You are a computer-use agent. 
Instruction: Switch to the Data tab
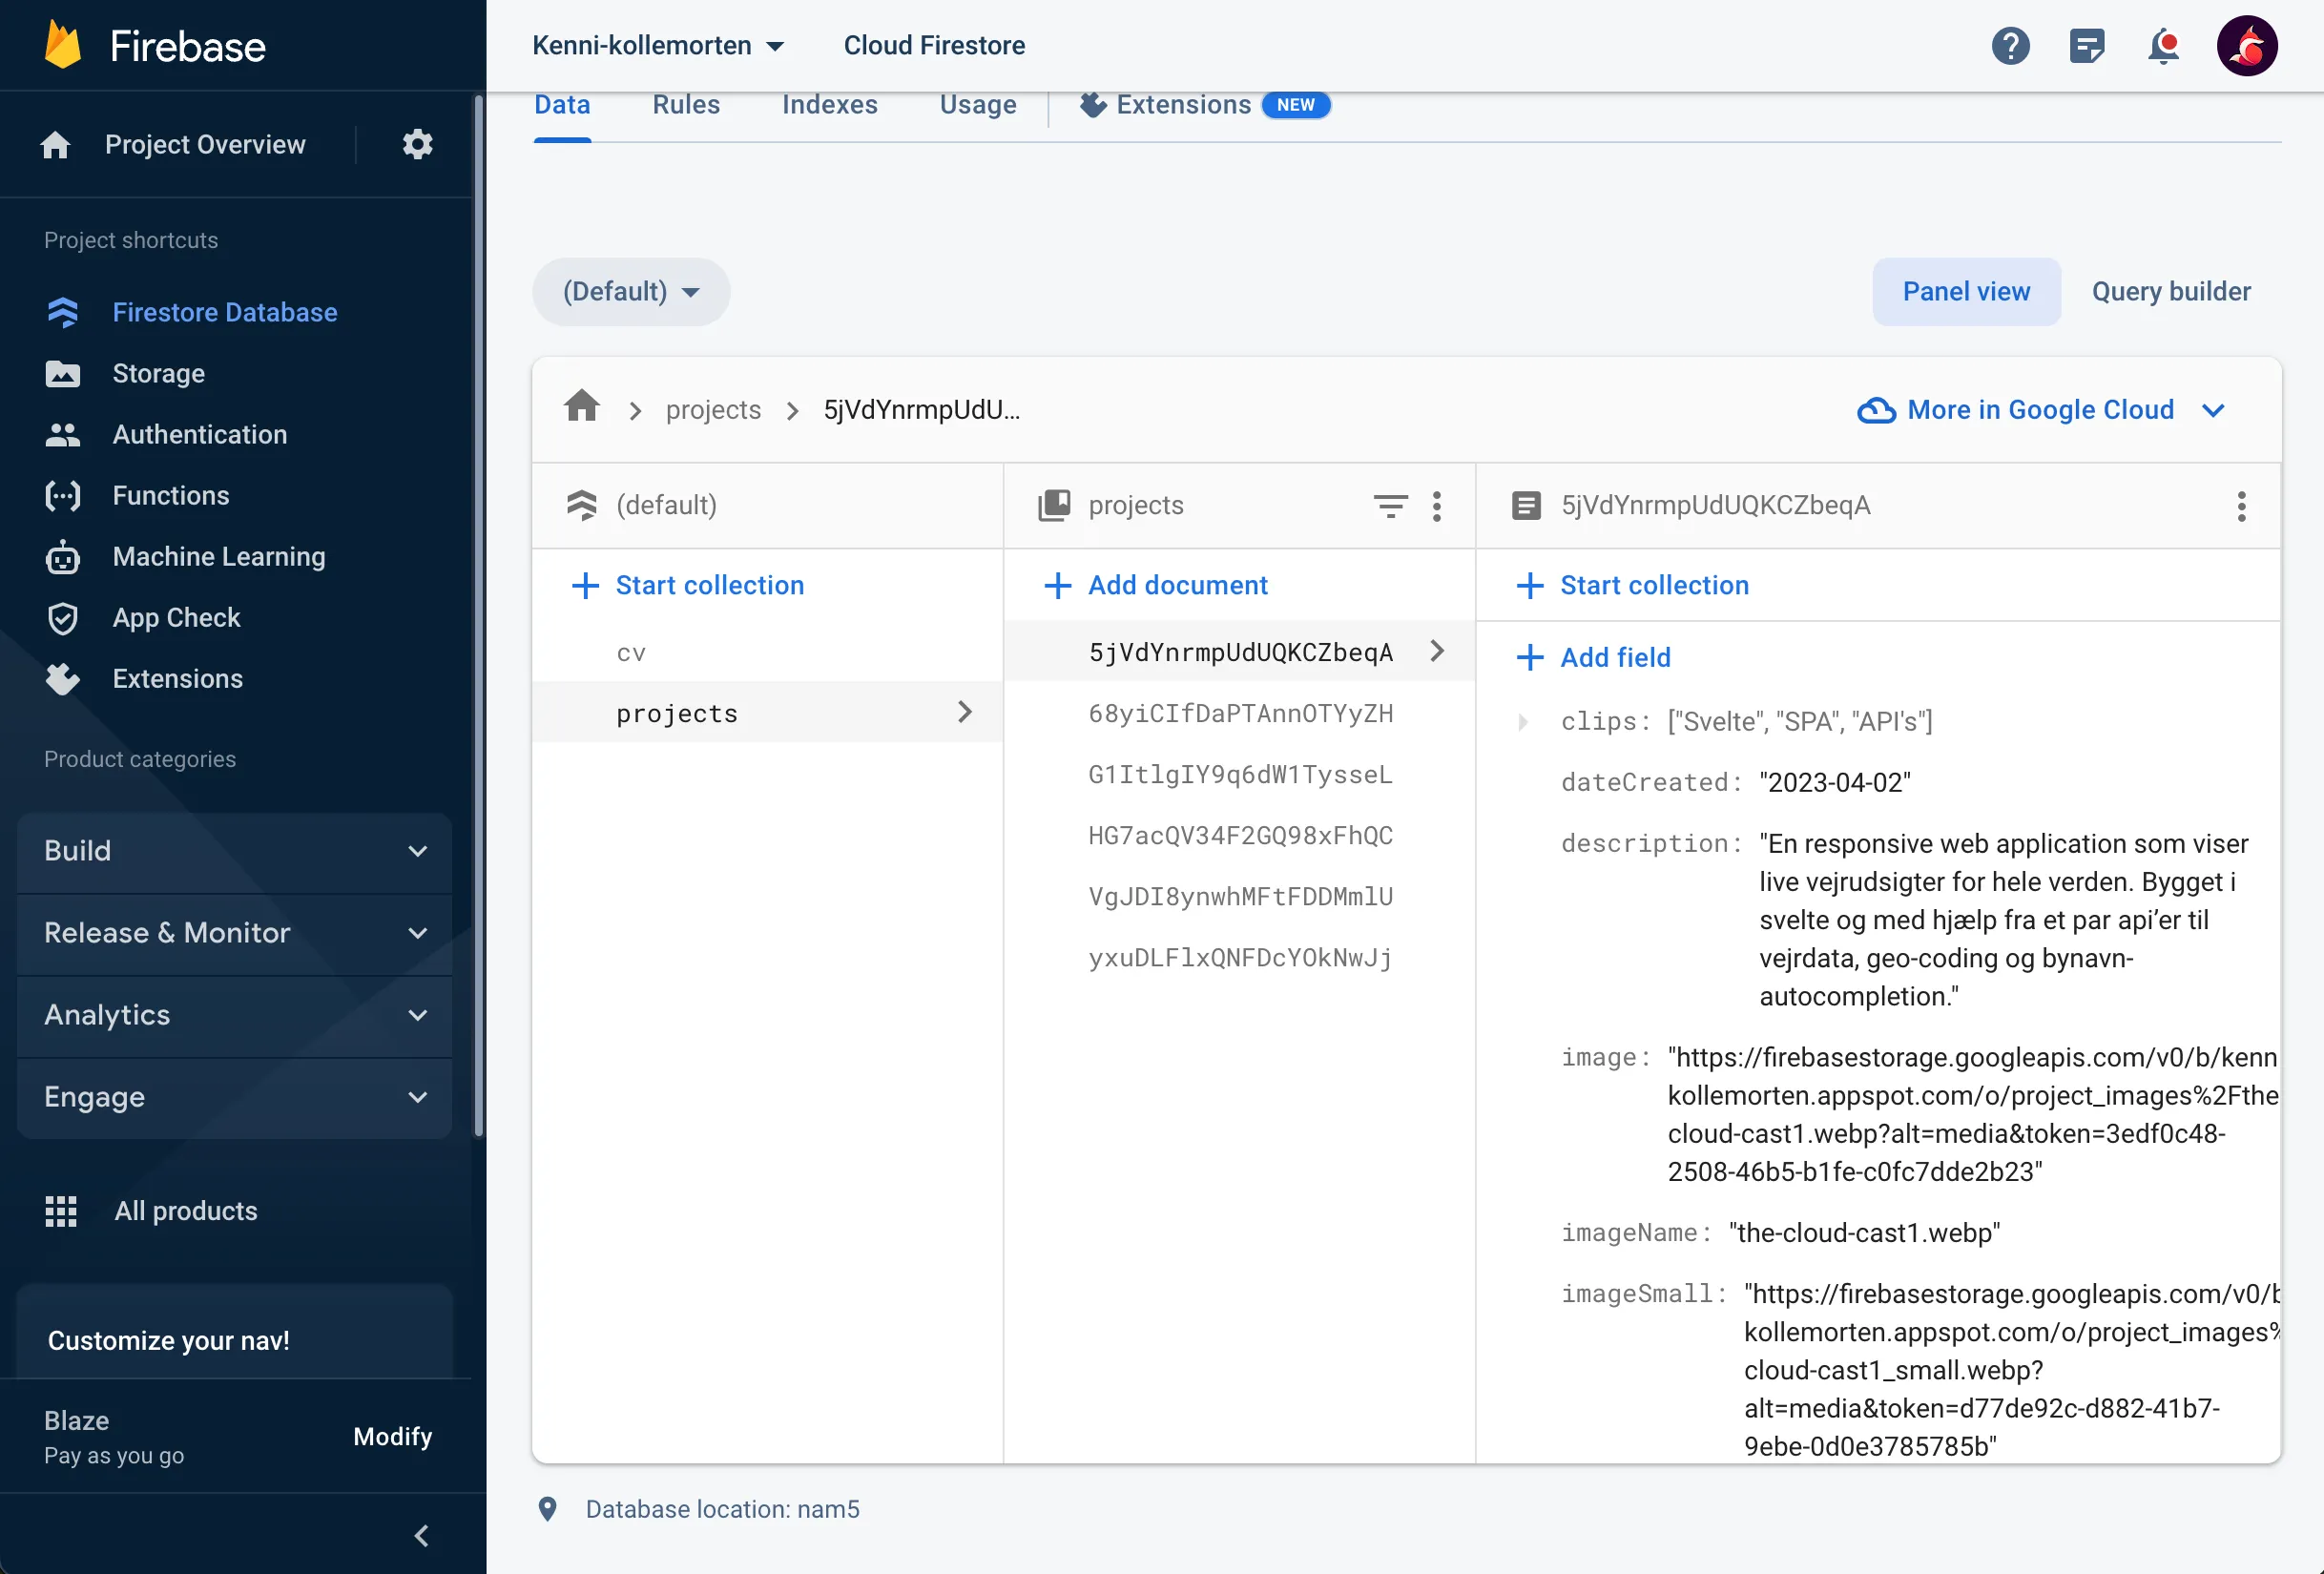562,105
